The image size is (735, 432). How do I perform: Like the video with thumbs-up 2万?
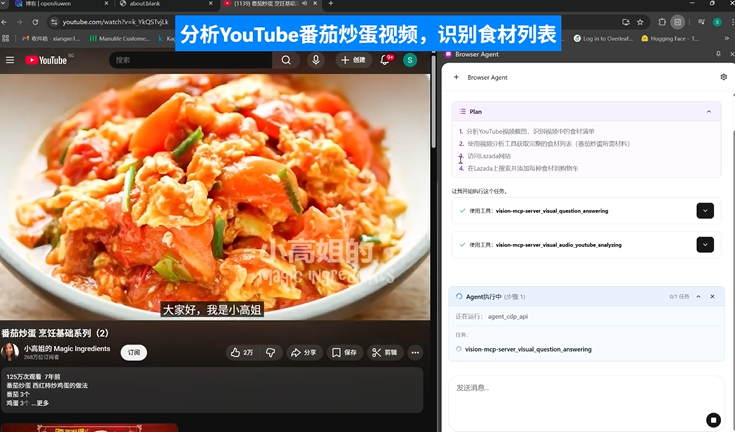[x=241, y=352]
